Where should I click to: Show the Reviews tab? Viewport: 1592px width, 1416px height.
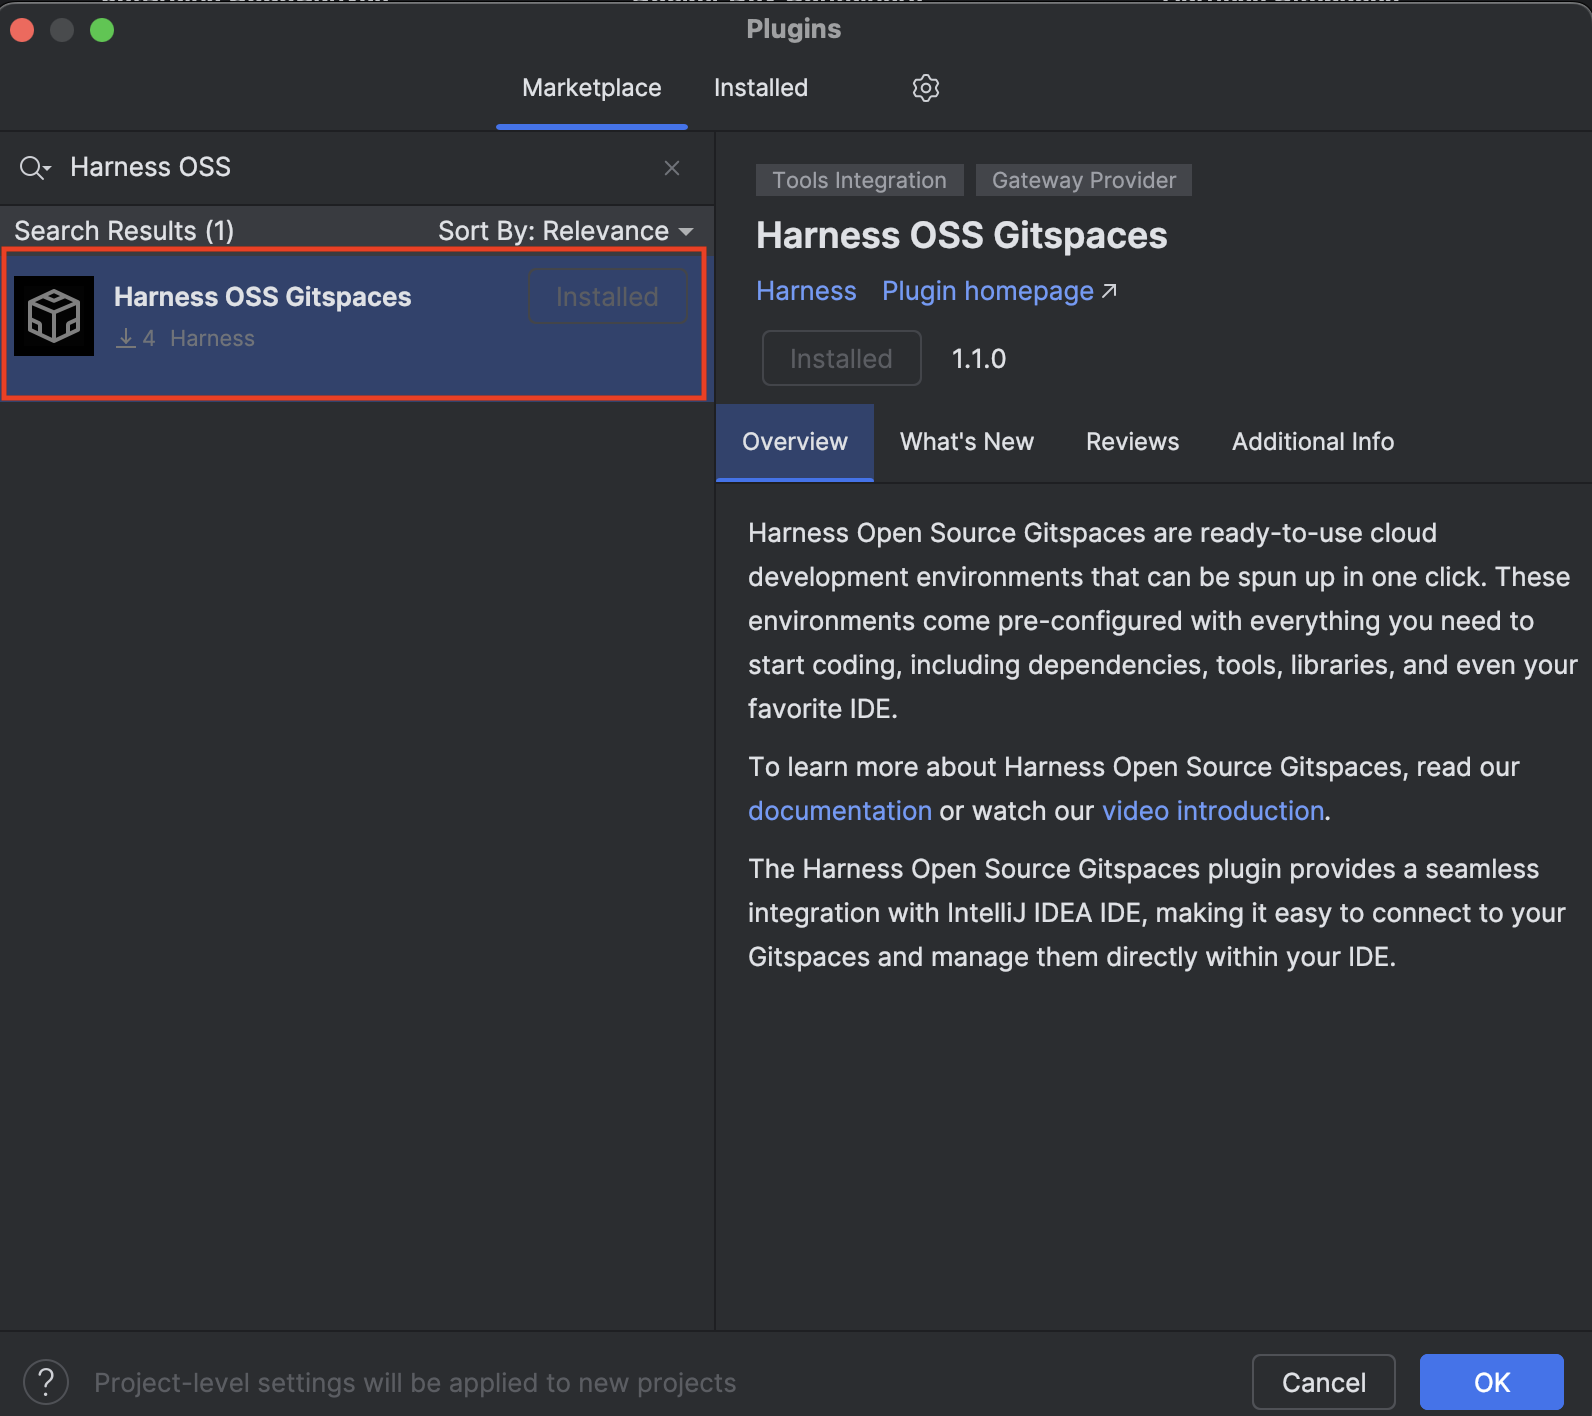[1132, 442]
